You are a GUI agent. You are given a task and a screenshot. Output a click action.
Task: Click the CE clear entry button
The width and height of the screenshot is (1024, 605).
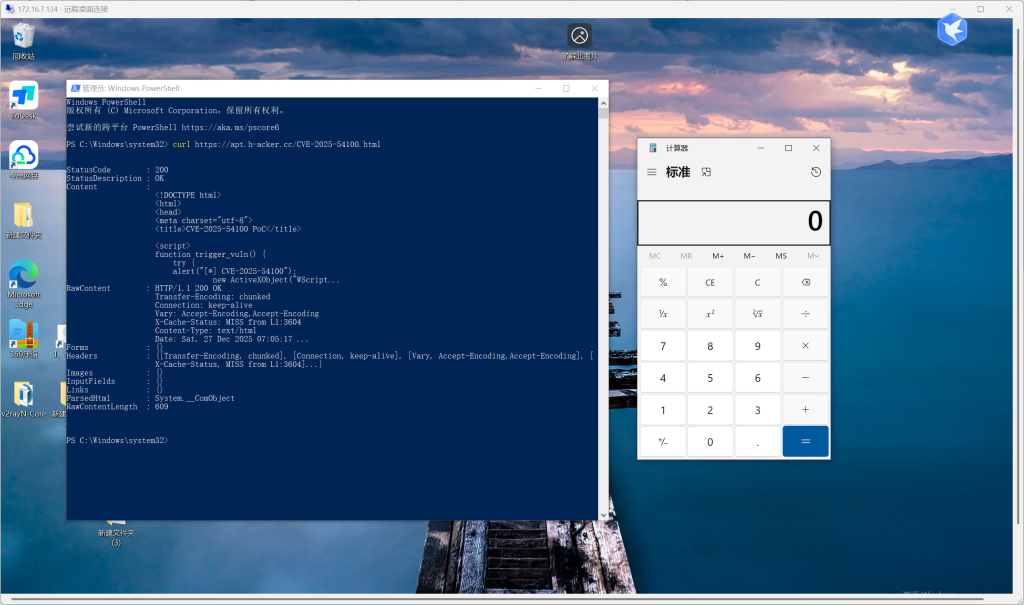point(710,283)
